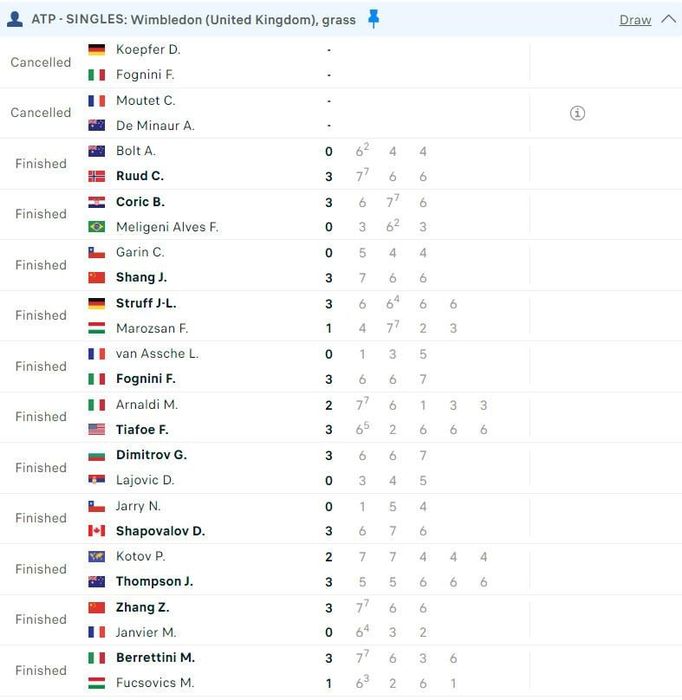Click Norway flag next to Ruud C.

point(96,176)
